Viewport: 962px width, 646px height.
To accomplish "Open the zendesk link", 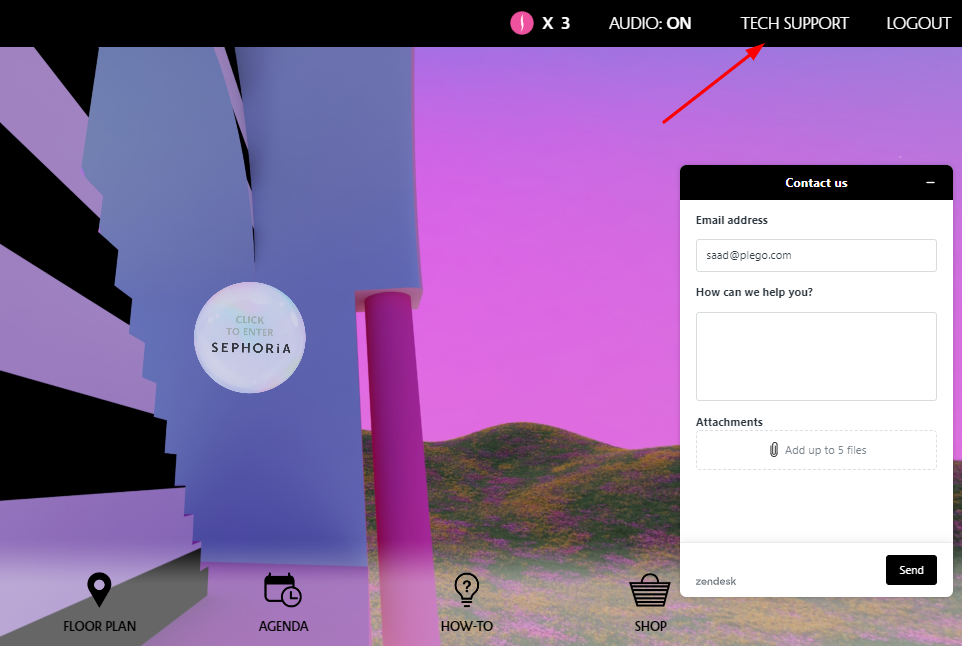I will click(716, 582).
